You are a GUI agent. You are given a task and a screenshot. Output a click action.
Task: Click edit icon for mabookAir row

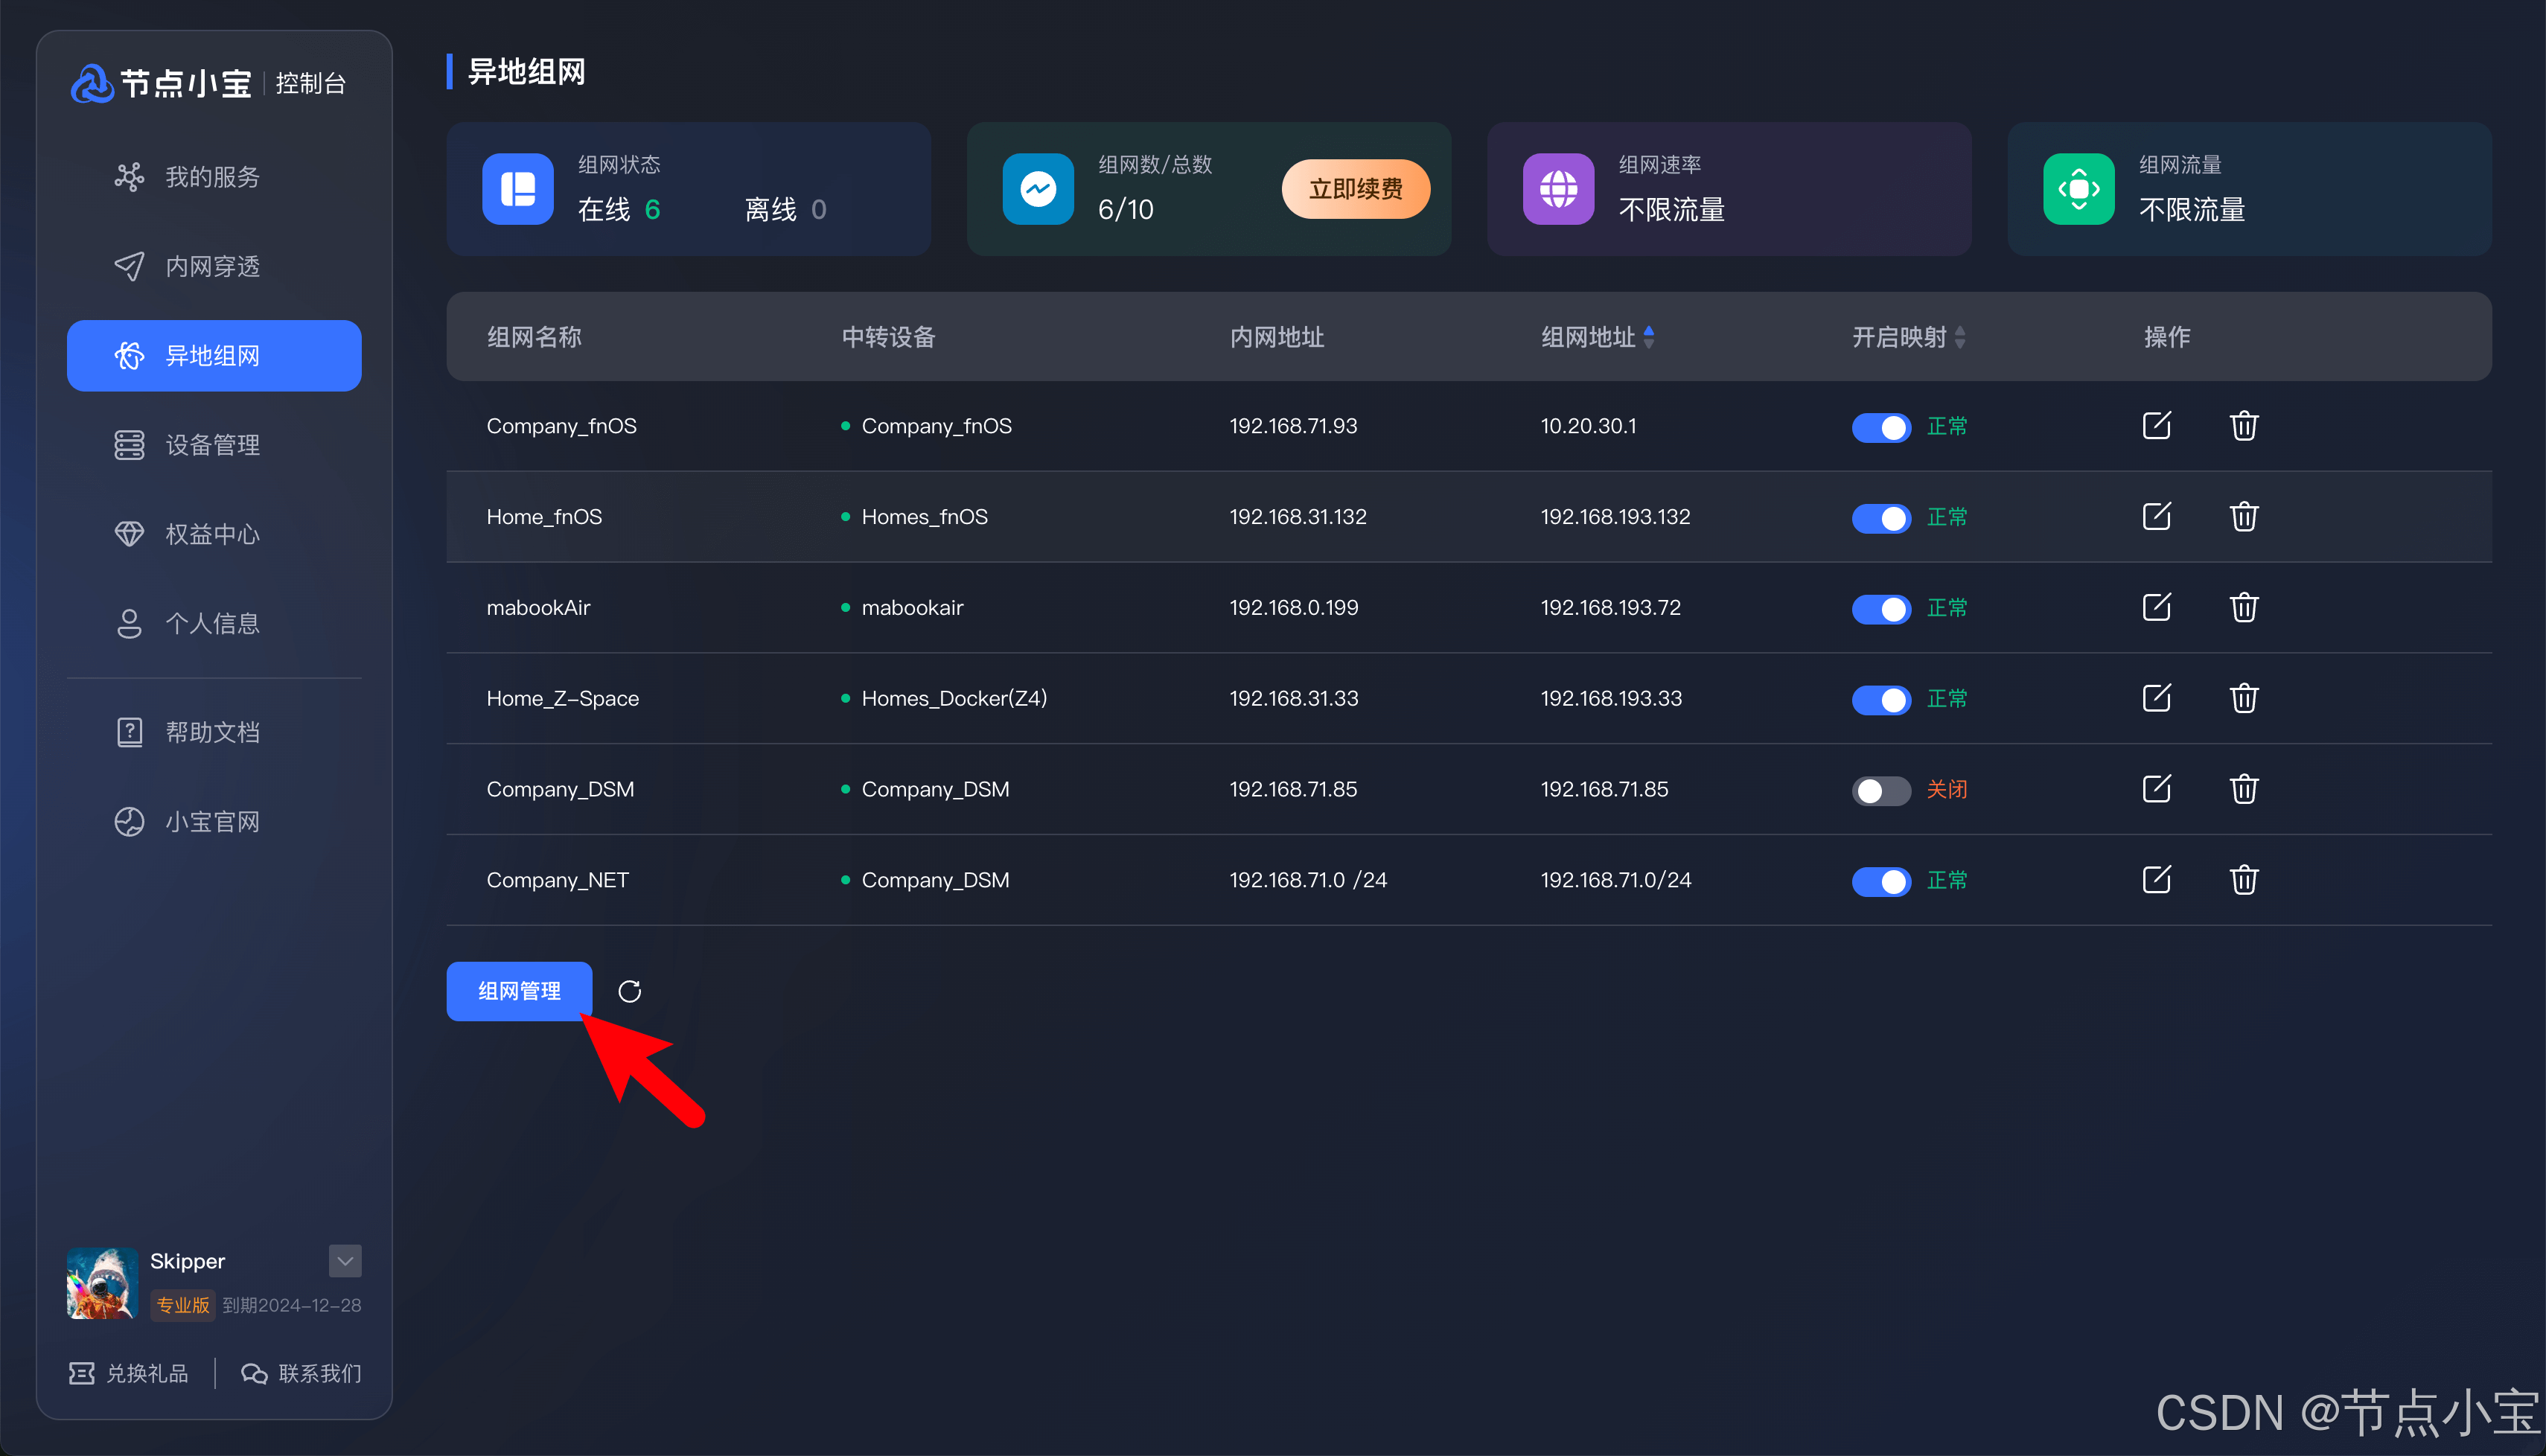pyautogui.click(x=2156, y=607)
